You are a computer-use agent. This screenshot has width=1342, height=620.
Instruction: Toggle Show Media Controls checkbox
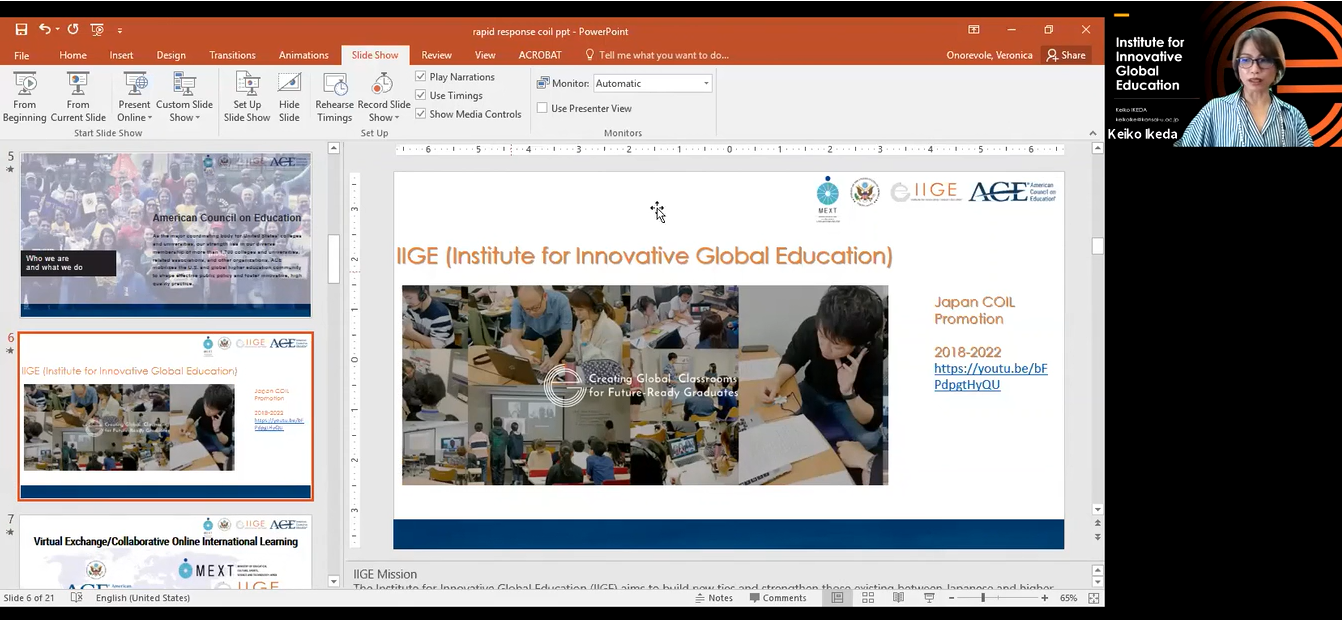[x=421, y=114]
